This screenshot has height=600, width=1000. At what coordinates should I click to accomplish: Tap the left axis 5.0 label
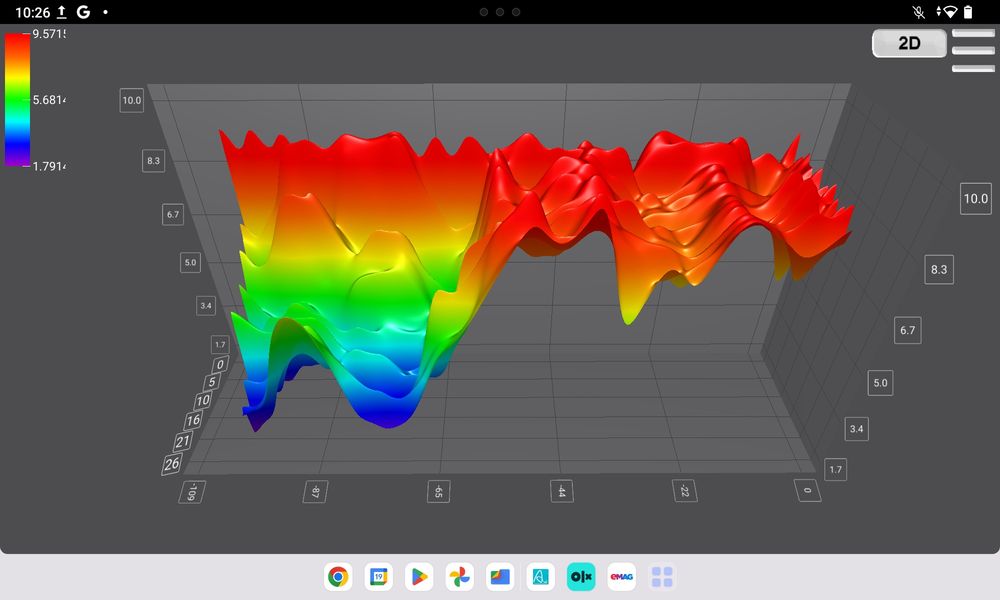point(190,262)
